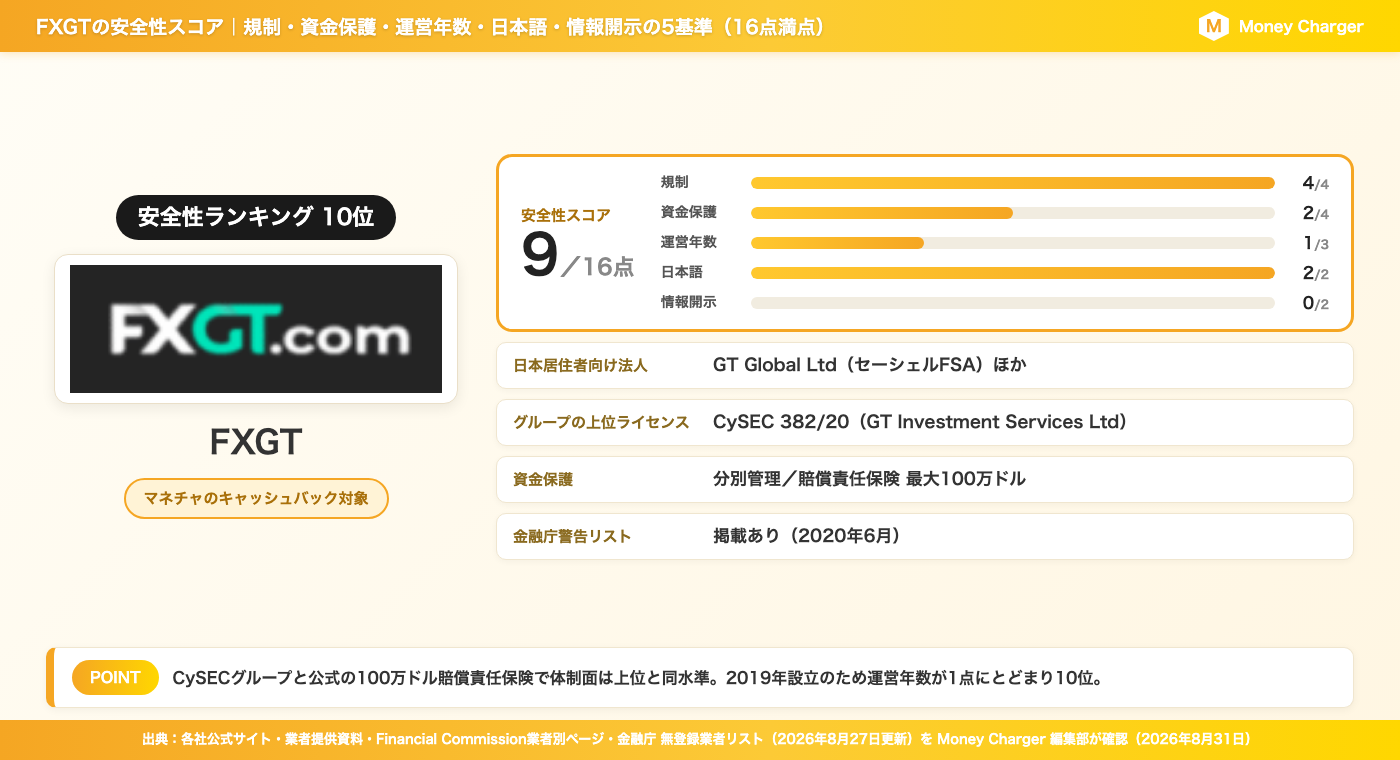Select the 資金保護 info row with 100万ドル

(x=924, y=480)
